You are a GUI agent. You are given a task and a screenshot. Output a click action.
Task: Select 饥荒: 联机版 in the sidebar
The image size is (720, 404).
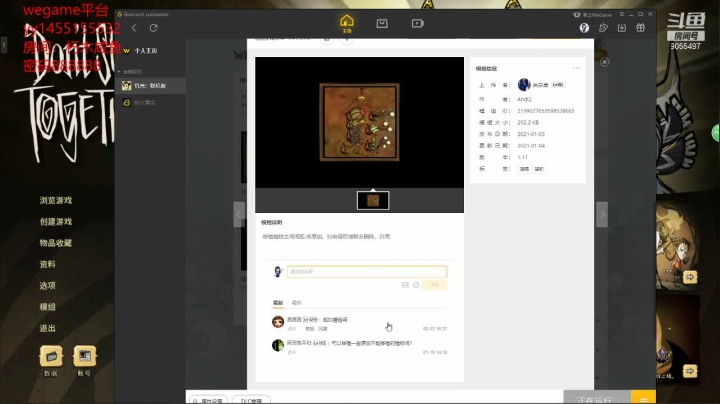click(x=150, y=85)
